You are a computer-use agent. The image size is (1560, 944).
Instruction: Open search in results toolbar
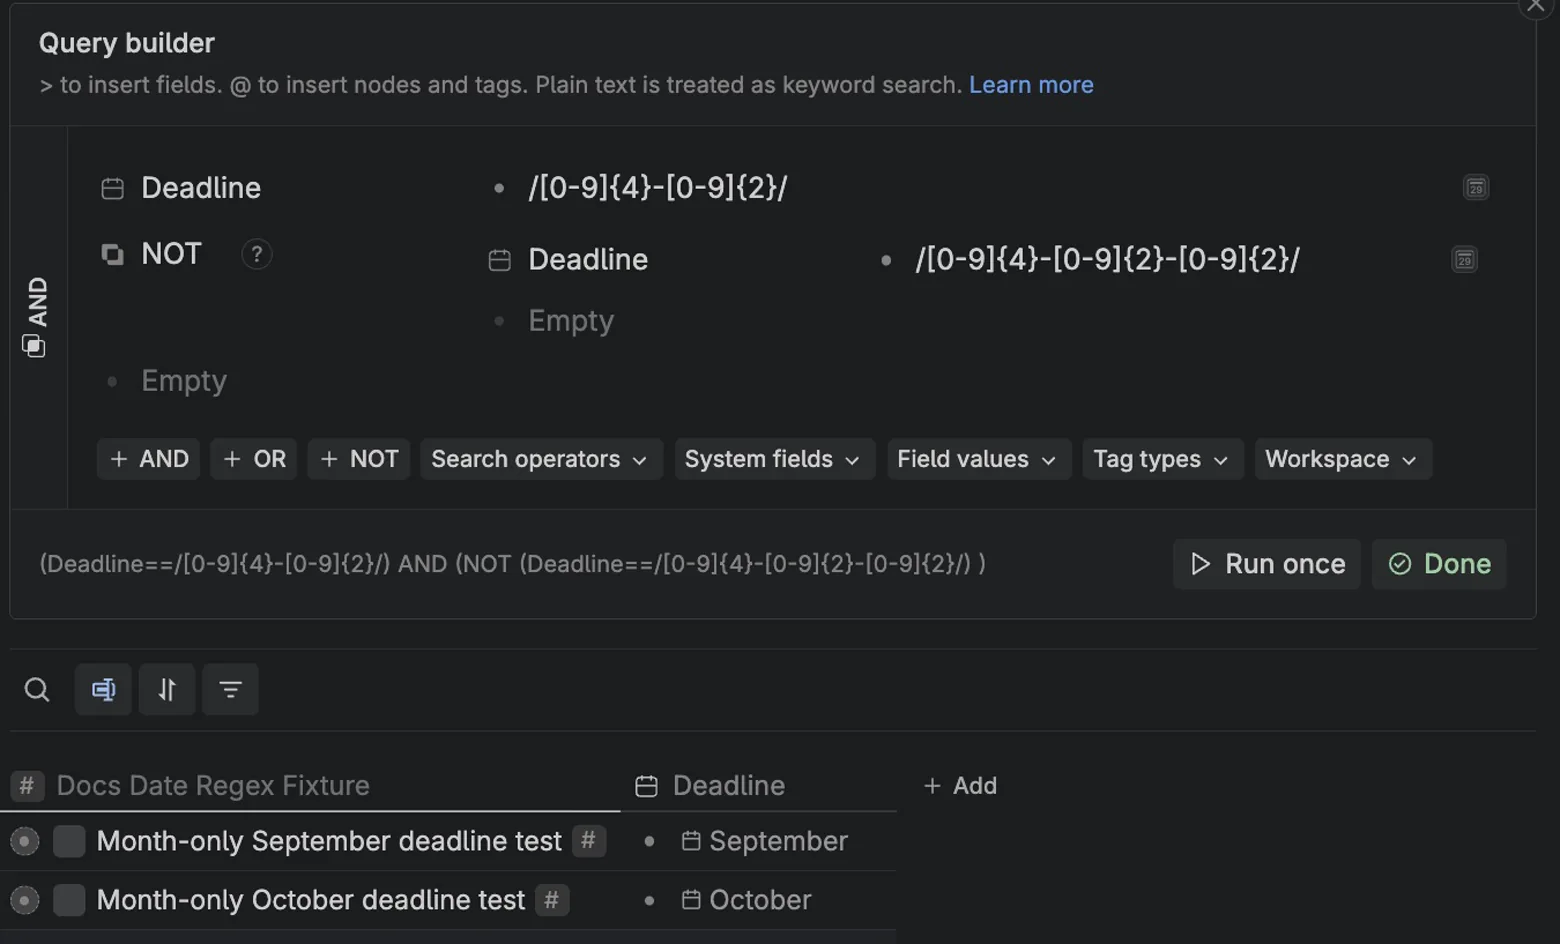pyautogui.click(x=37, y=689)
